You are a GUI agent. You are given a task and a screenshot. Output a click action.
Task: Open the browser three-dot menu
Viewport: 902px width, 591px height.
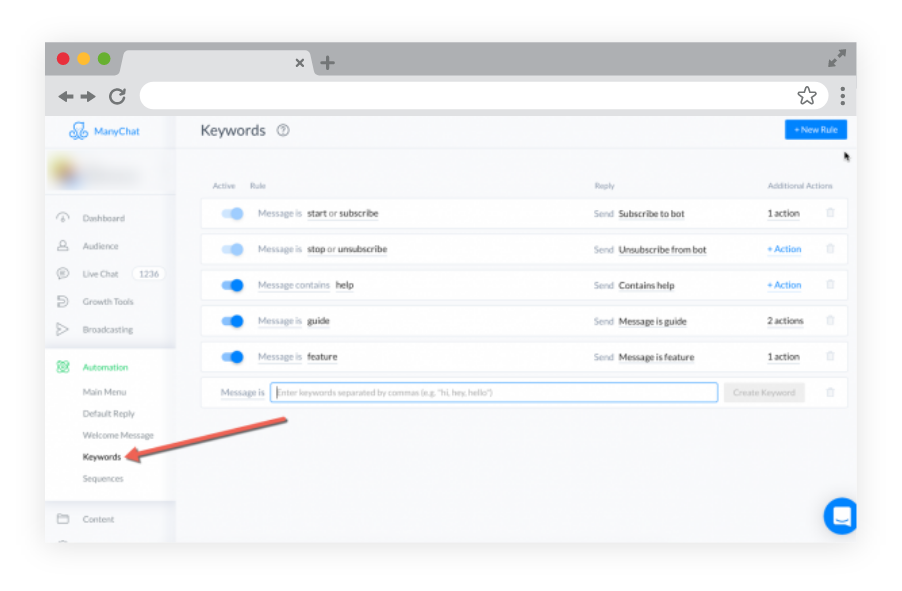click(x=842, y=96)
